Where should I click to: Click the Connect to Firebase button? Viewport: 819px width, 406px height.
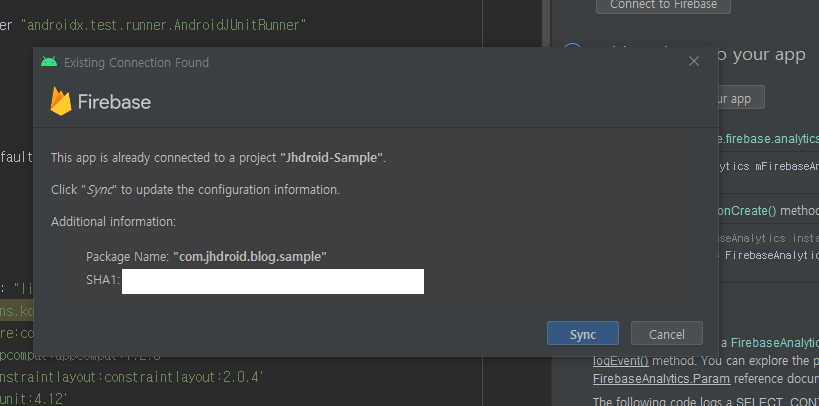point(663,5)
